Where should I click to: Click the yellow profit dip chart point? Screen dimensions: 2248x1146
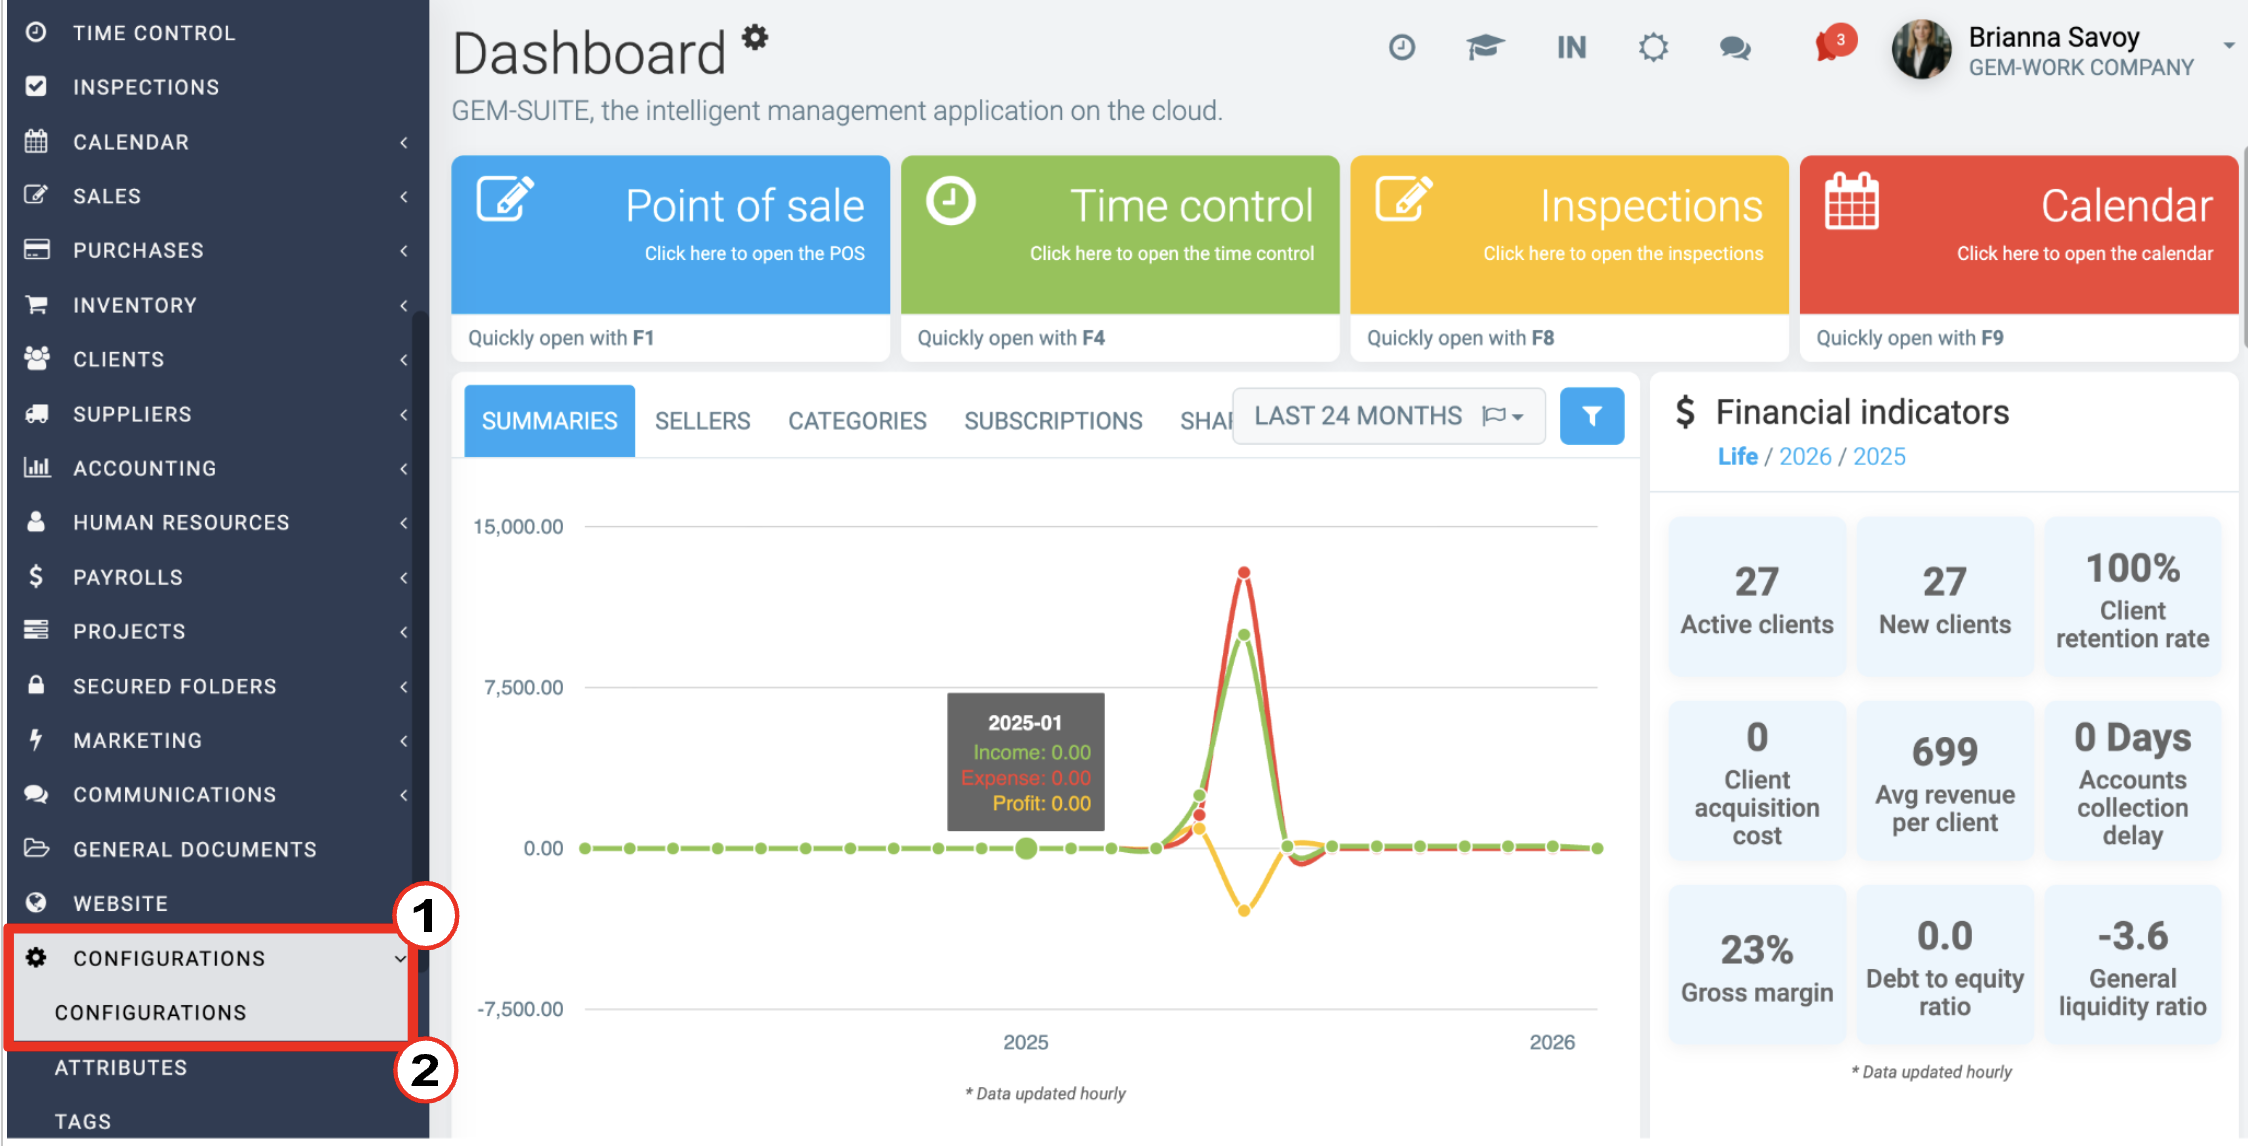[1244, 910]
